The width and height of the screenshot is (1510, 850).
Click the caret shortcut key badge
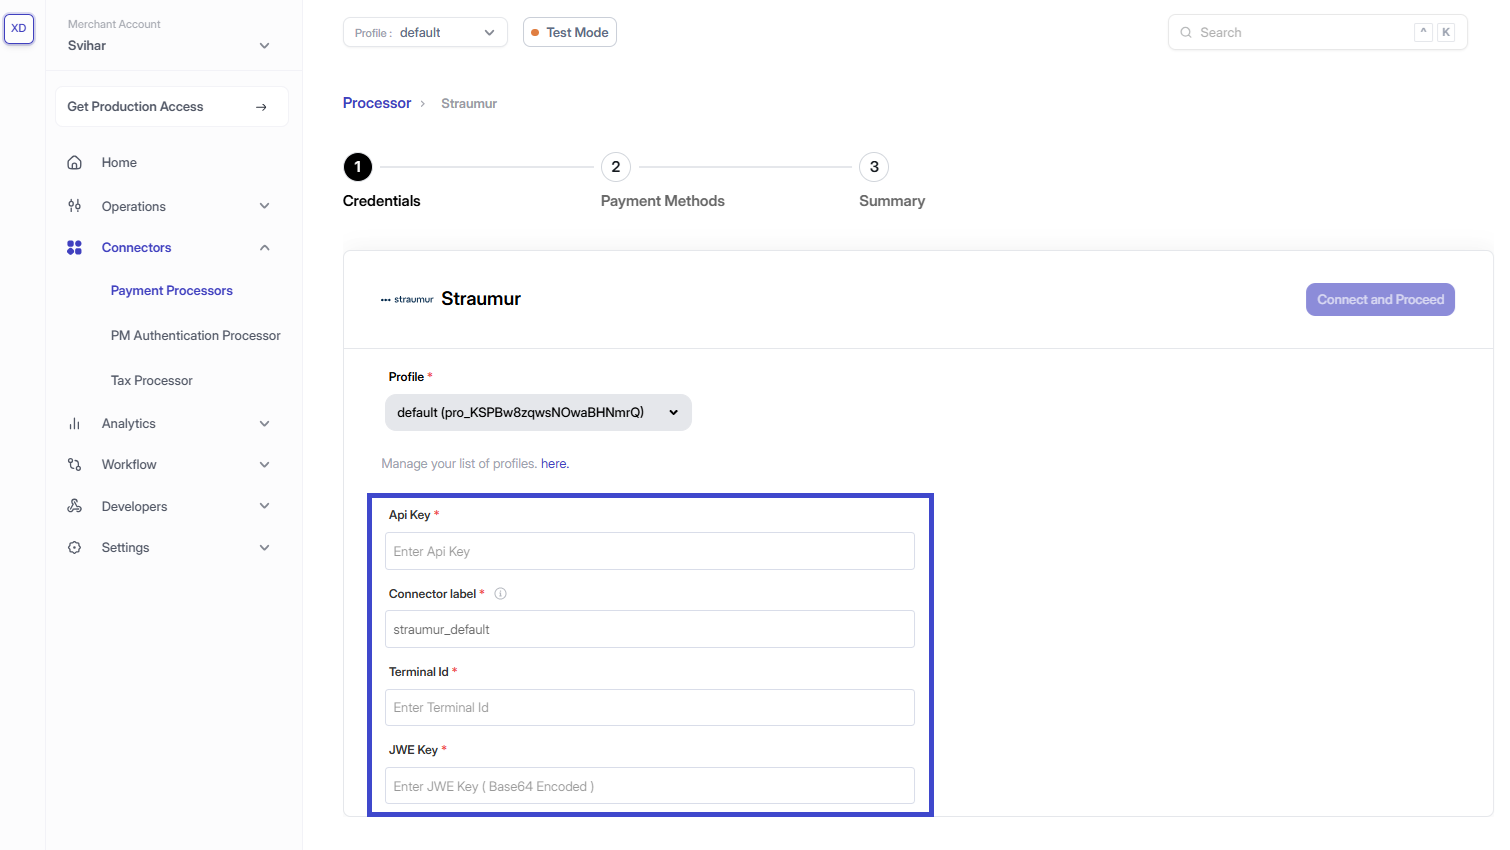click(x=1423, y=32)
